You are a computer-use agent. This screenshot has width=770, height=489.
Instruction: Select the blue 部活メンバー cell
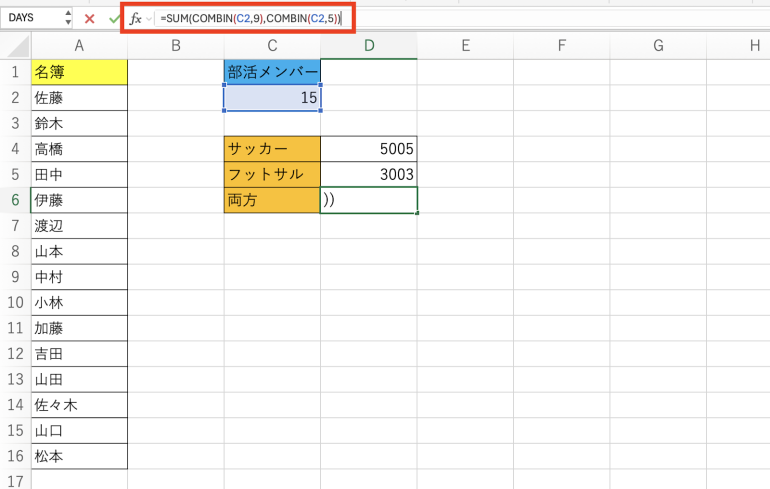coord(272,72)
